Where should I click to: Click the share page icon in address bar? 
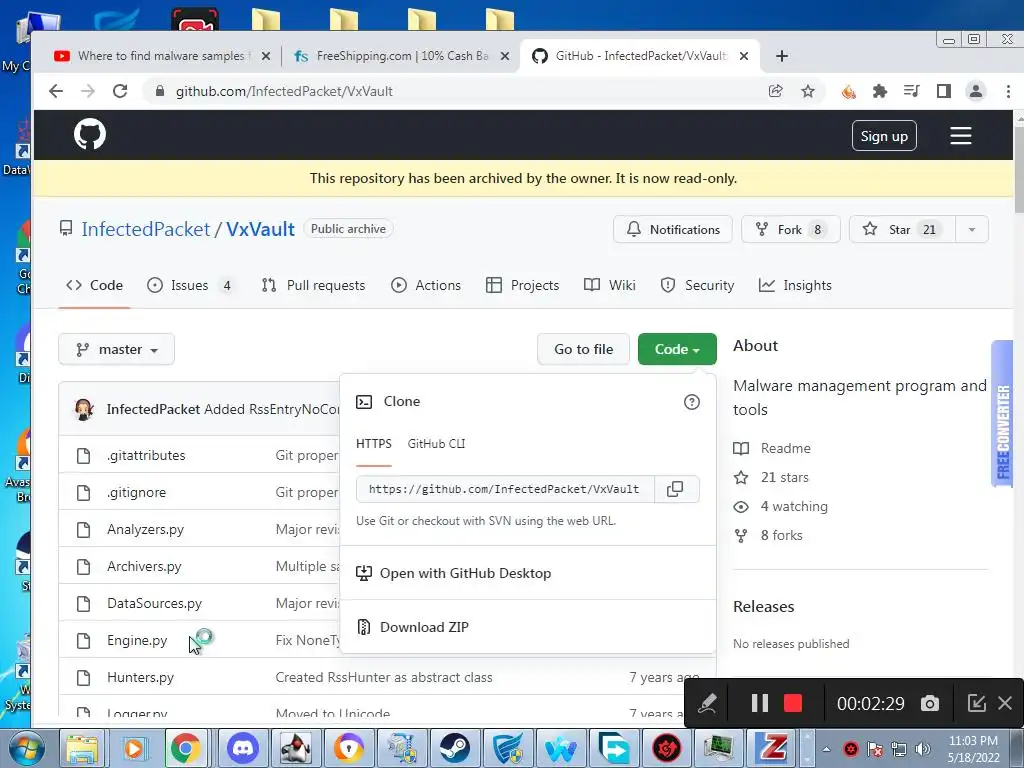[776, 91]
